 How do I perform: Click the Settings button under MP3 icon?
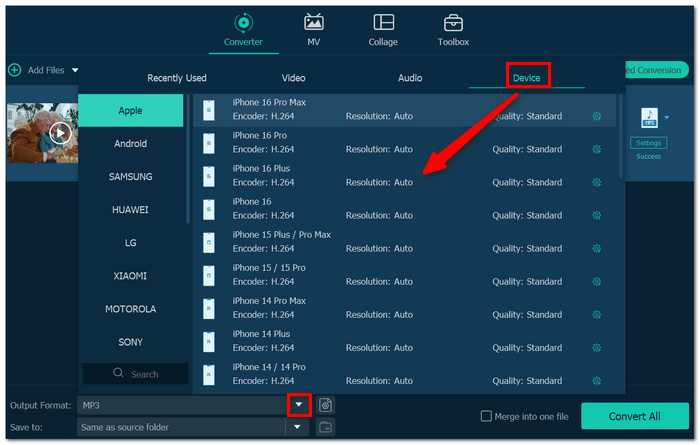tap(648, 143)
